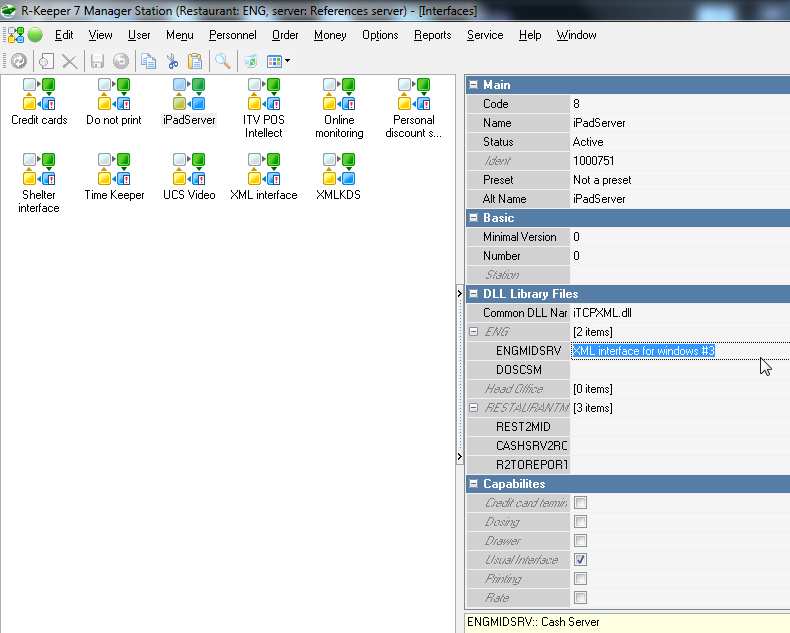This screenshot has height=633, width=790.
Task: Open the Reports menu
Action: click(x=432, y=35)
